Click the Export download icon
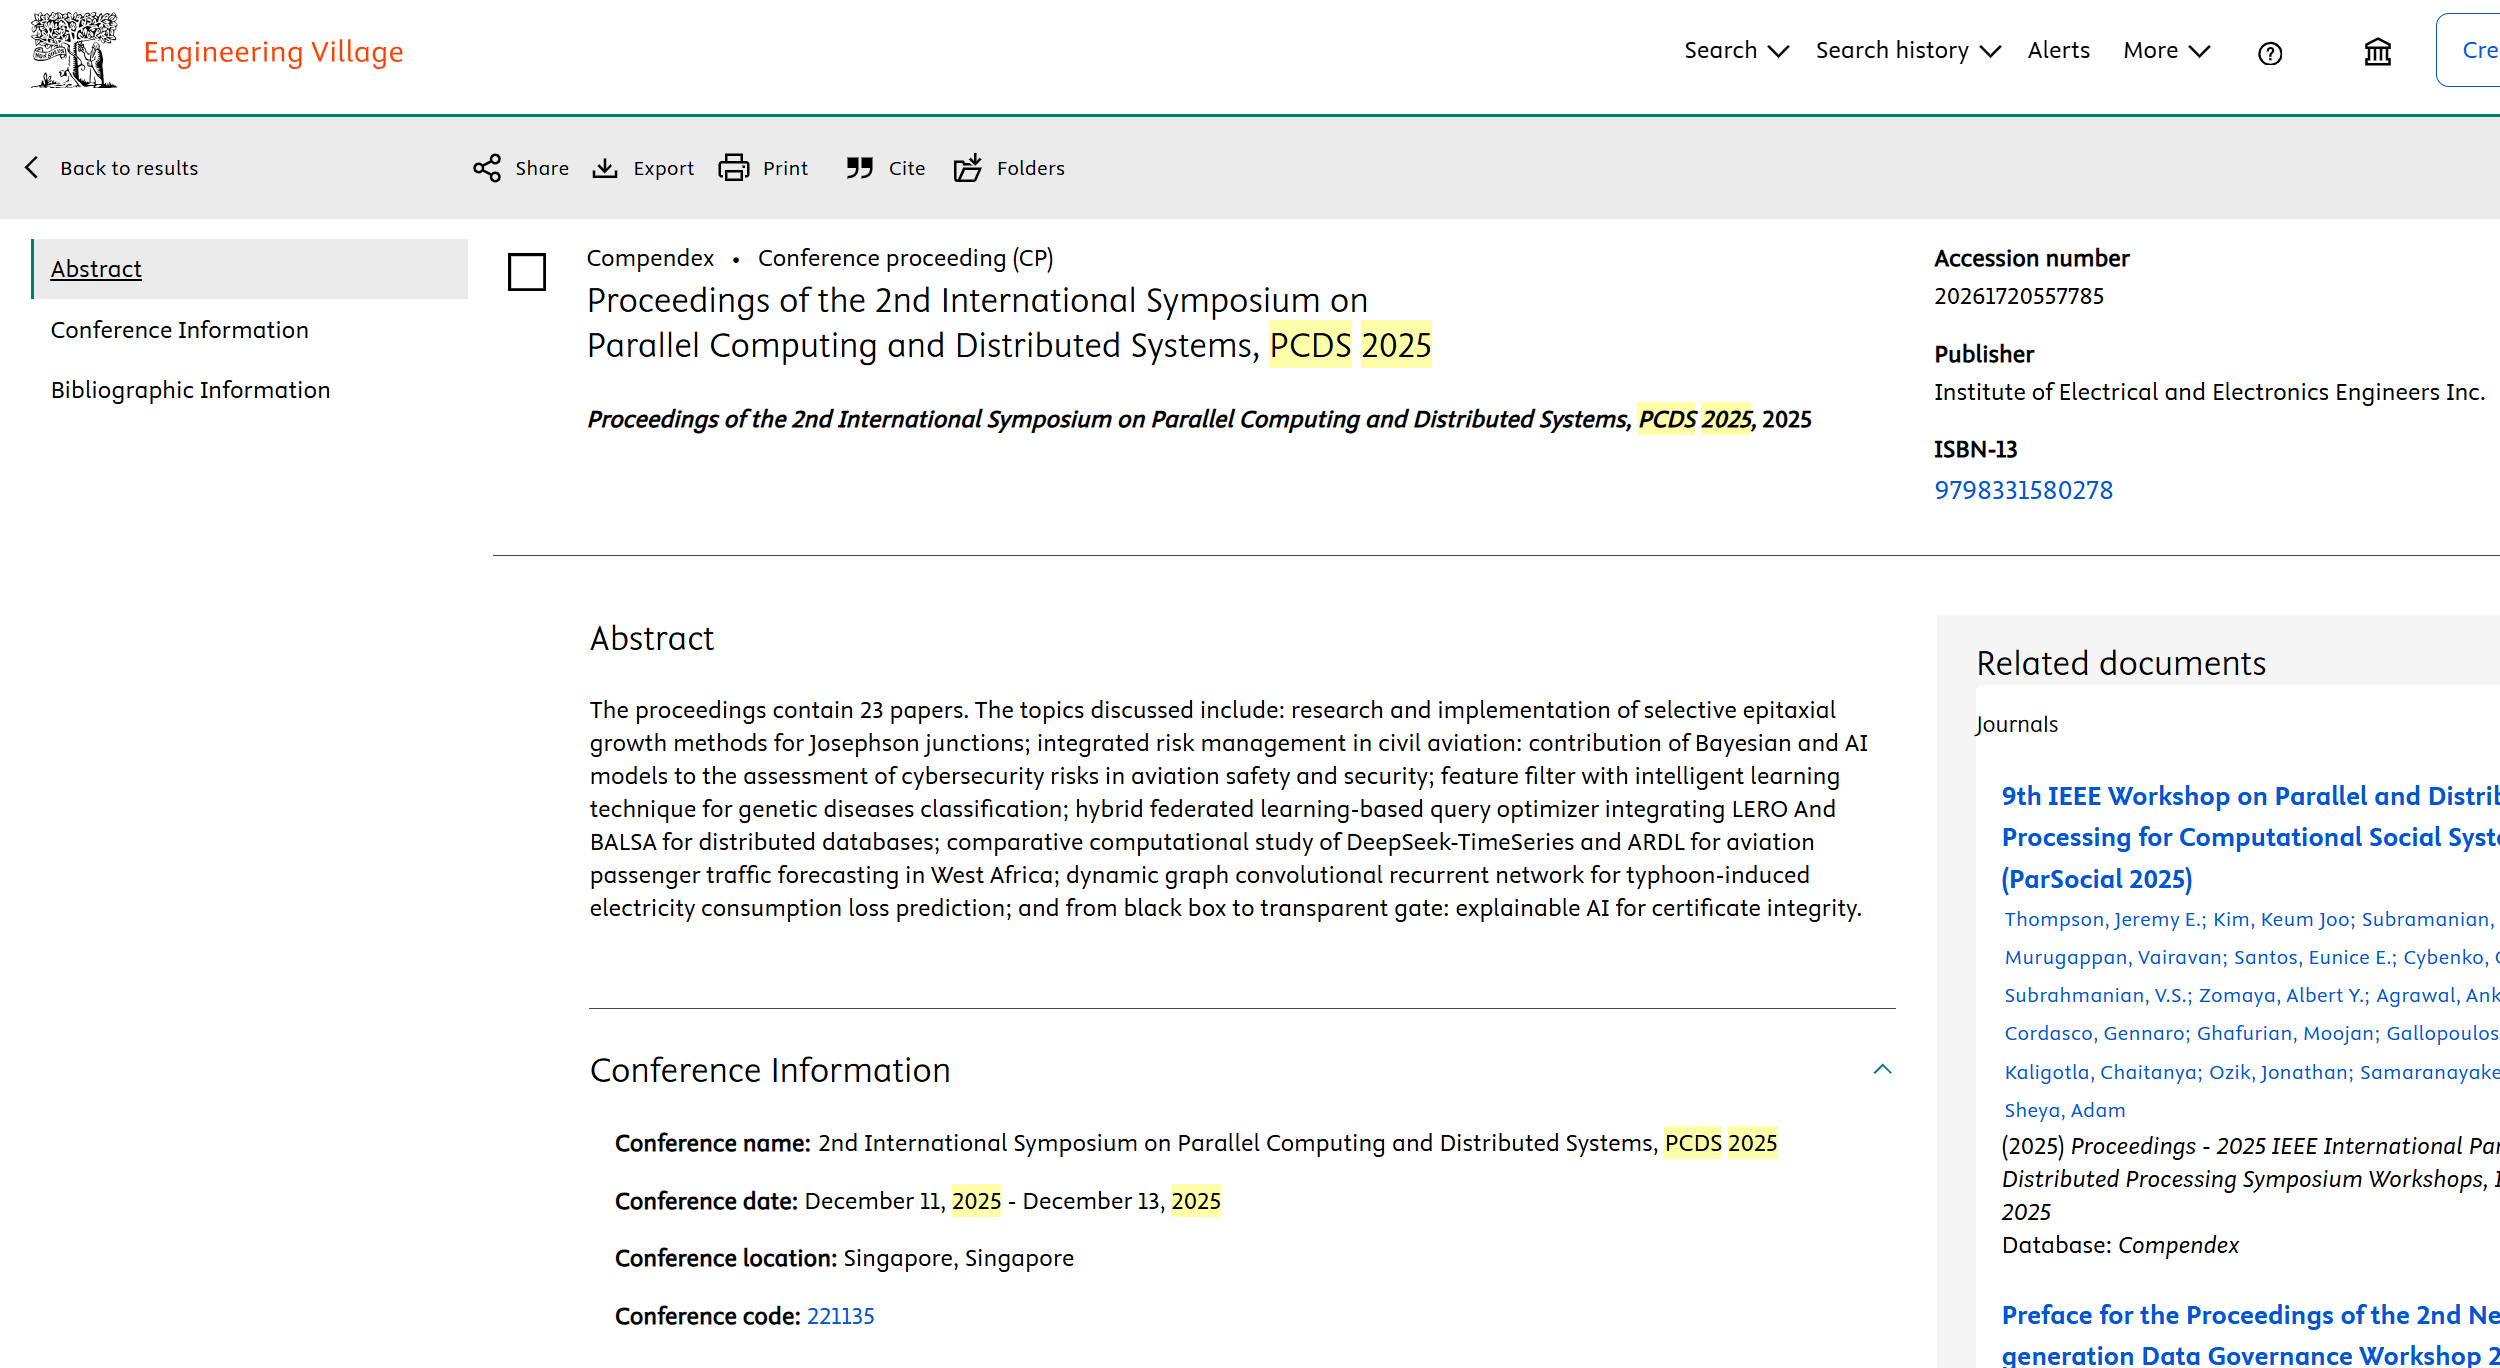Screen dimensions: 2500x1368 click(605, 168)
